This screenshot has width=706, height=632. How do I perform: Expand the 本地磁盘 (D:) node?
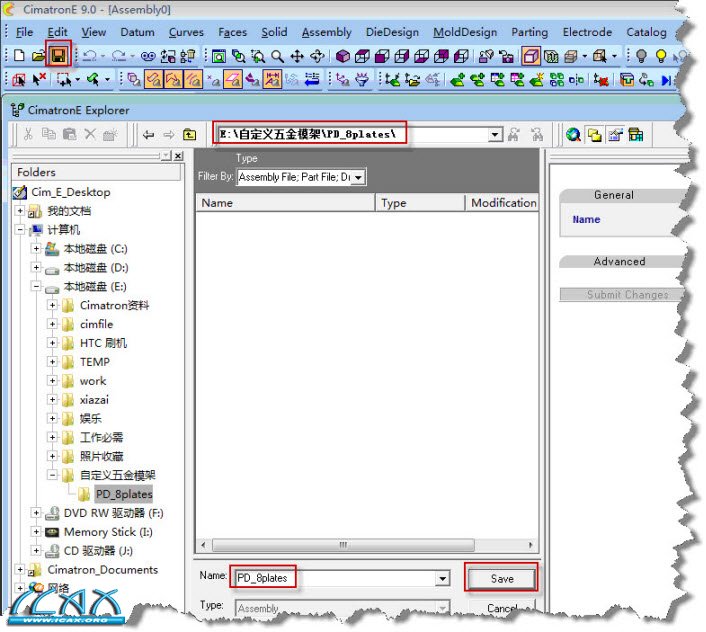[x=36, y=267]
